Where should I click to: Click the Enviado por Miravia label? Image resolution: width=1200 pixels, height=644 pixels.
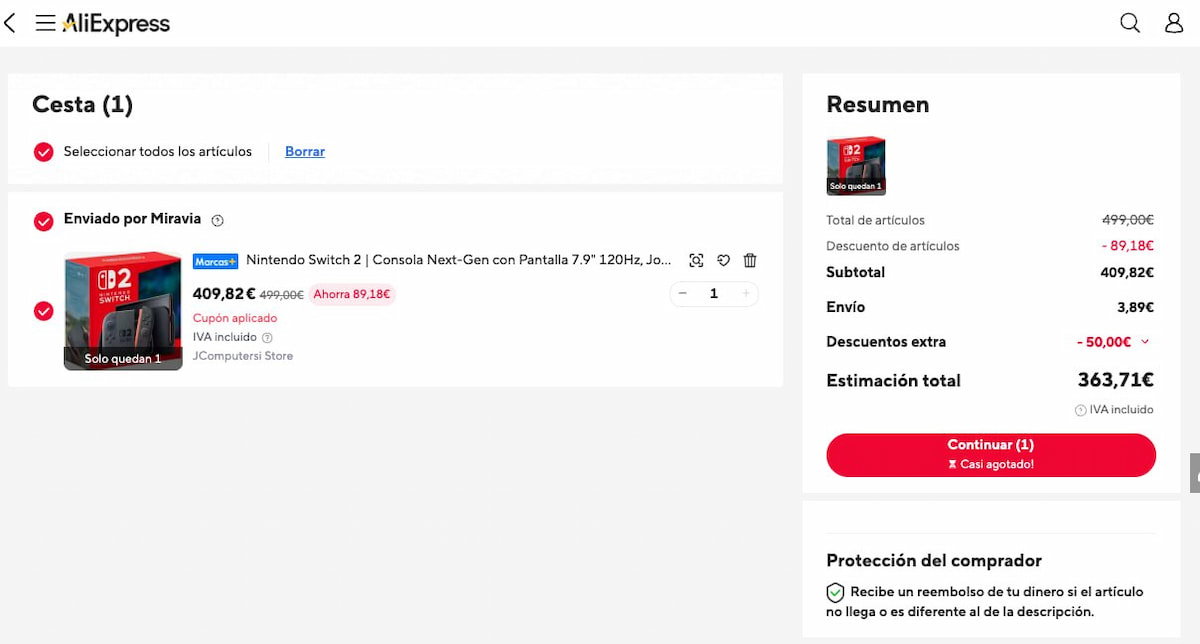132,219
